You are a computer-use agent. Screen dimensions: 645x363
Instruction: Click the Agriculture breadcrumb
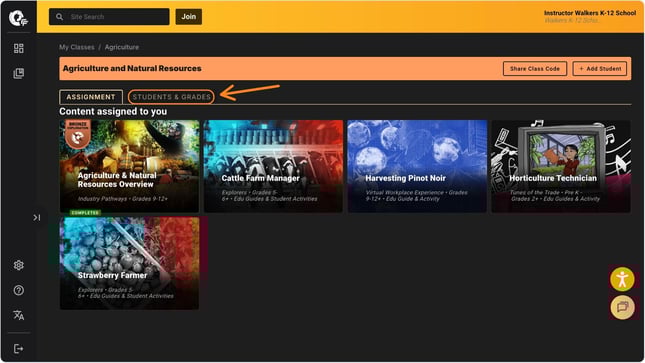[x=122, y=47]
